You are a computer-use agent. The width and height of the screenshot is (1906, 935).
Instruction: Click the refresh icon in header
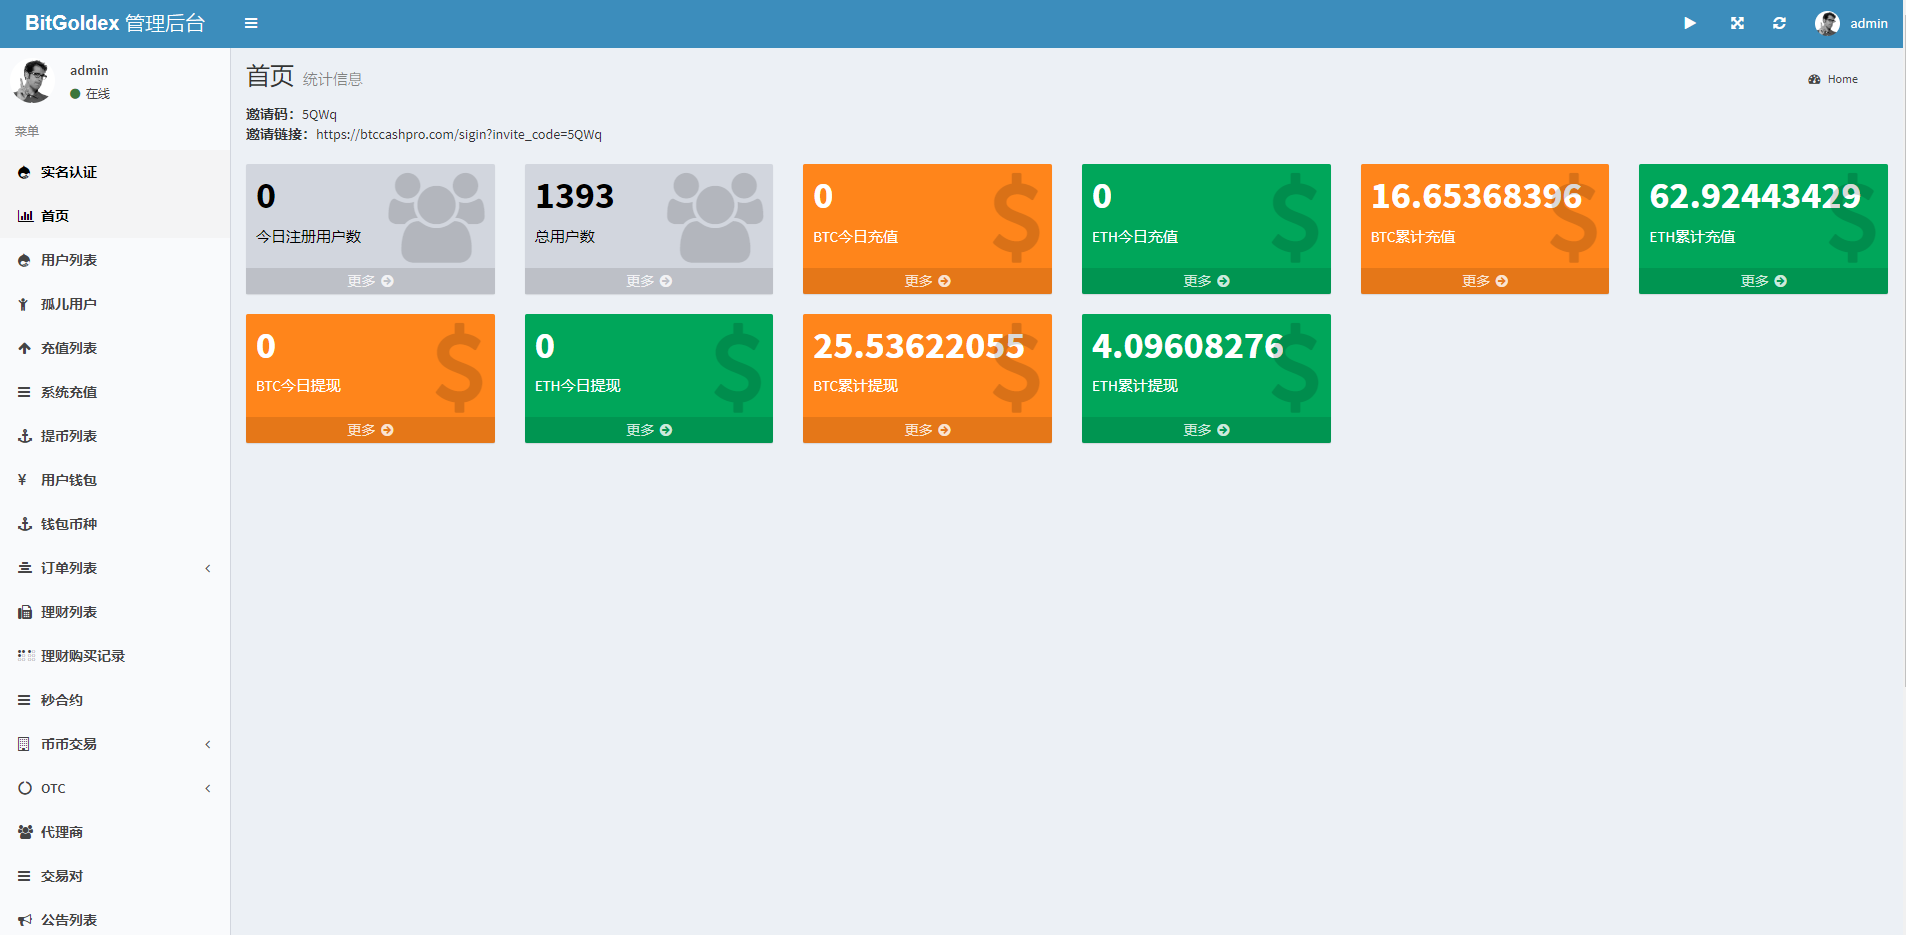(x=1779, y=23)
